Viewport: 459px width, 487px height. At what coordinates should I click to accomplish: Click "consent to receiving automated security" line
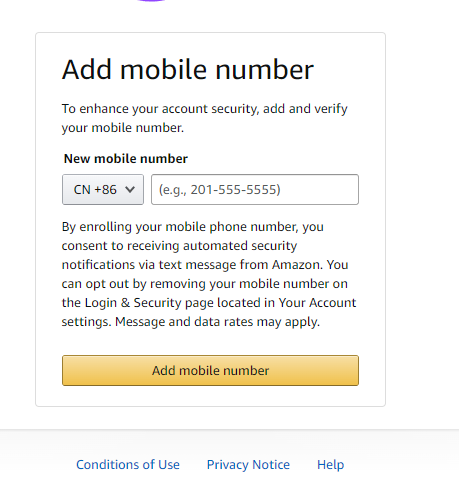[x=179, y=246]
